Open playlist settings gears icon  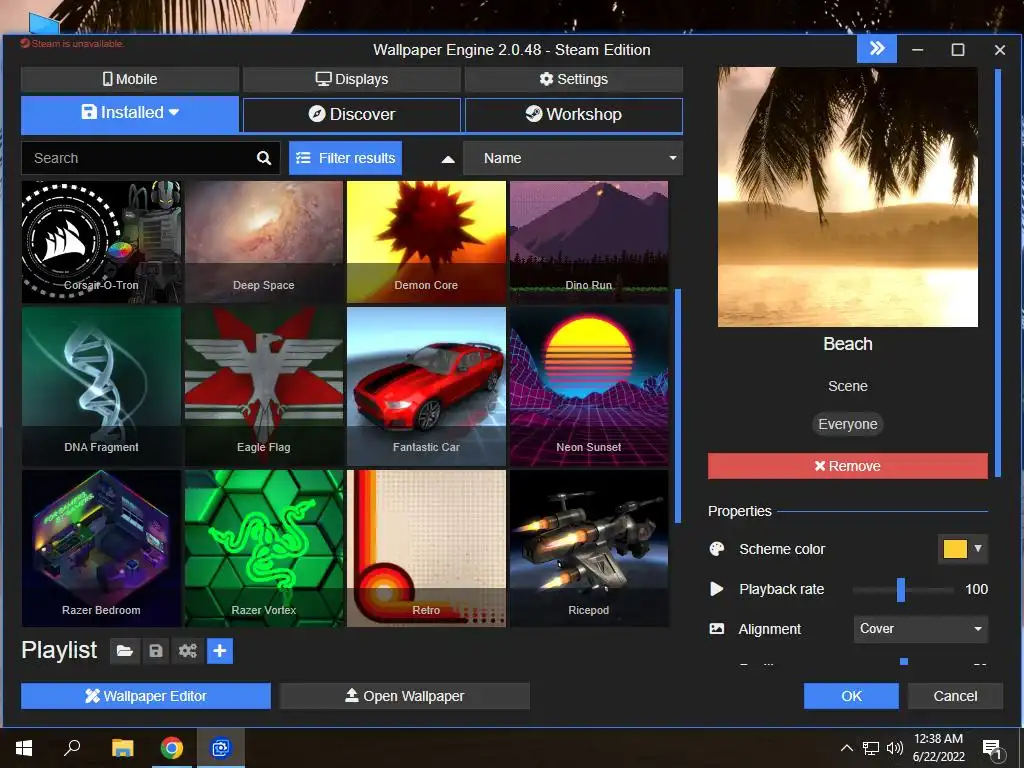[187, 651]
